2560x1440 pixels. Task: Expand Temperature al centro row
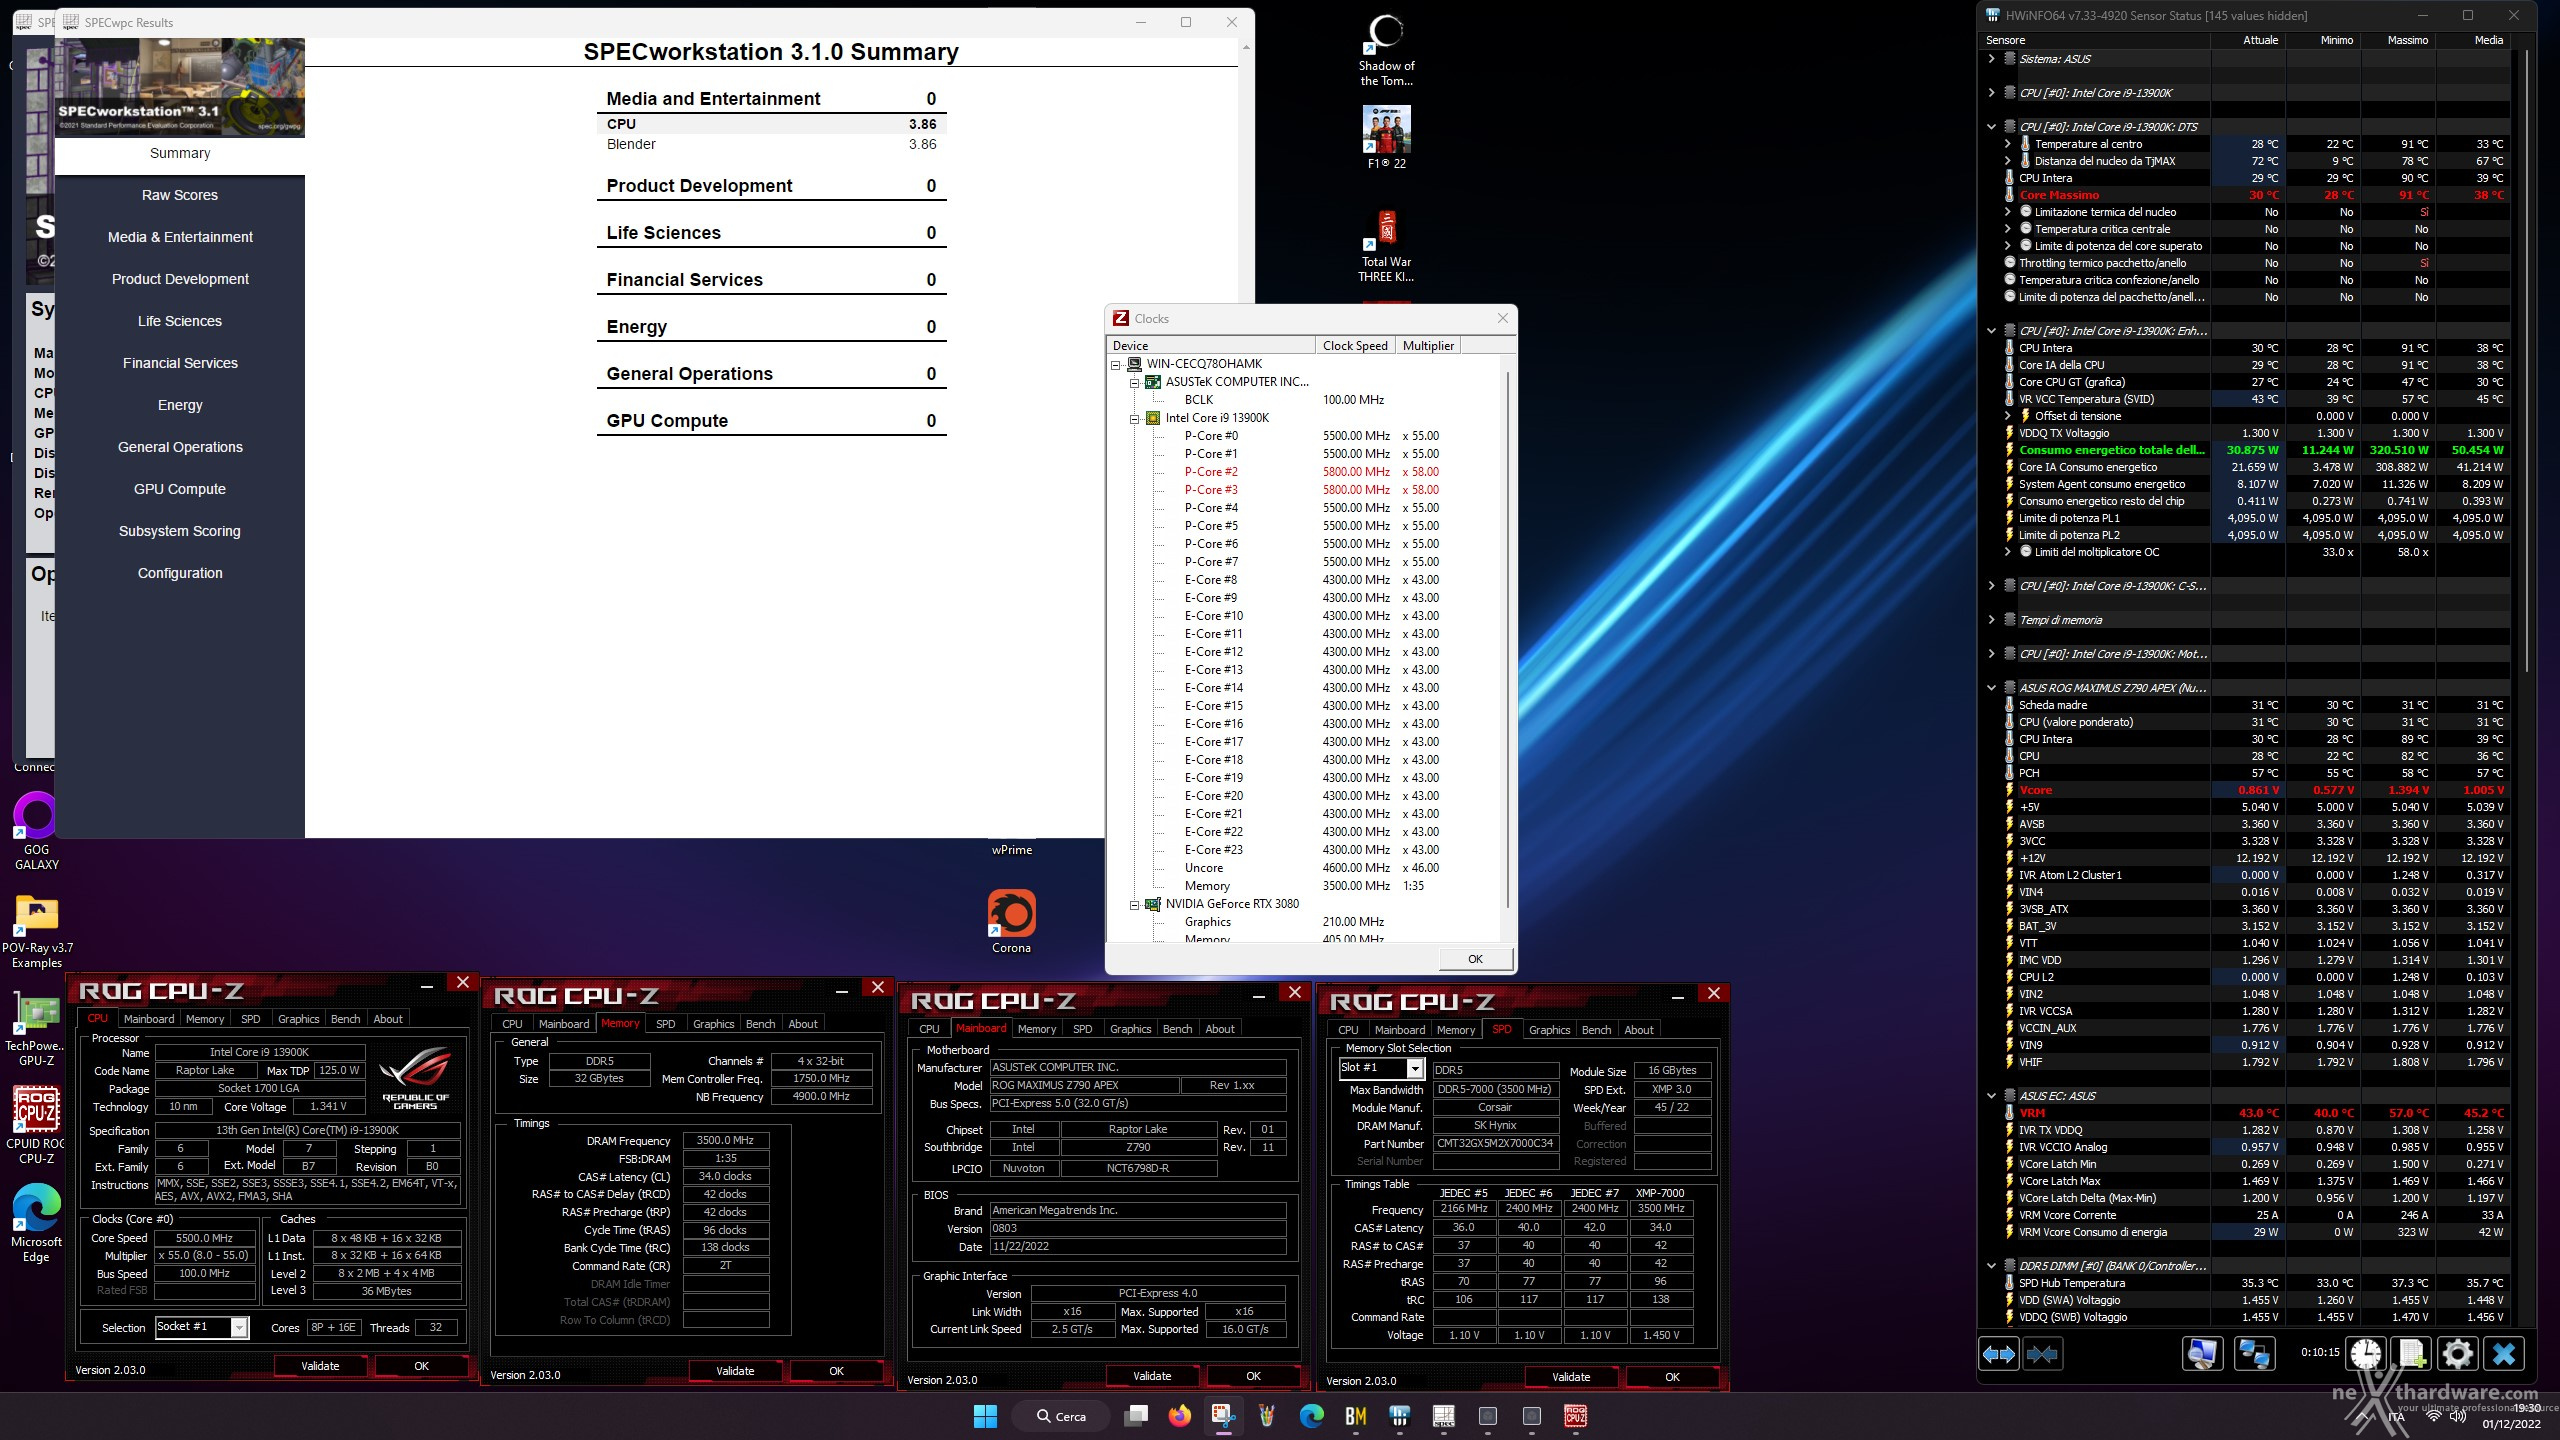coord(2007,144)
